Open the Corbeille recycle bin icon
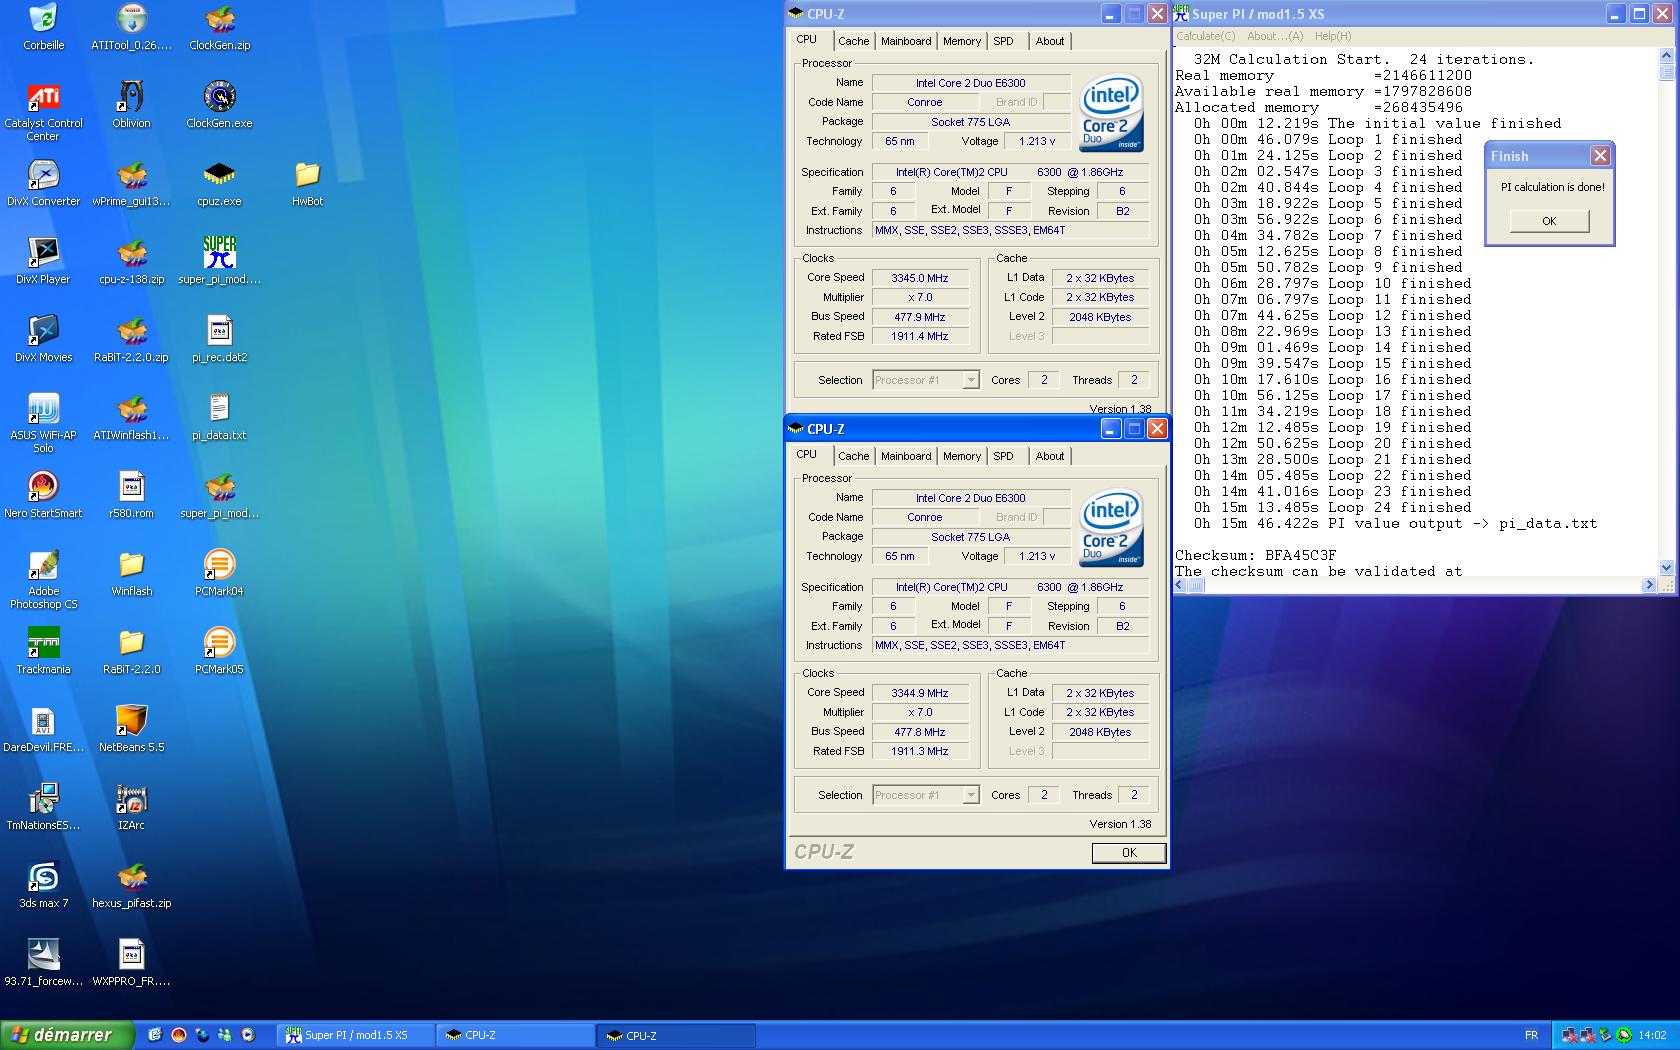 click(x=43, y=18)
